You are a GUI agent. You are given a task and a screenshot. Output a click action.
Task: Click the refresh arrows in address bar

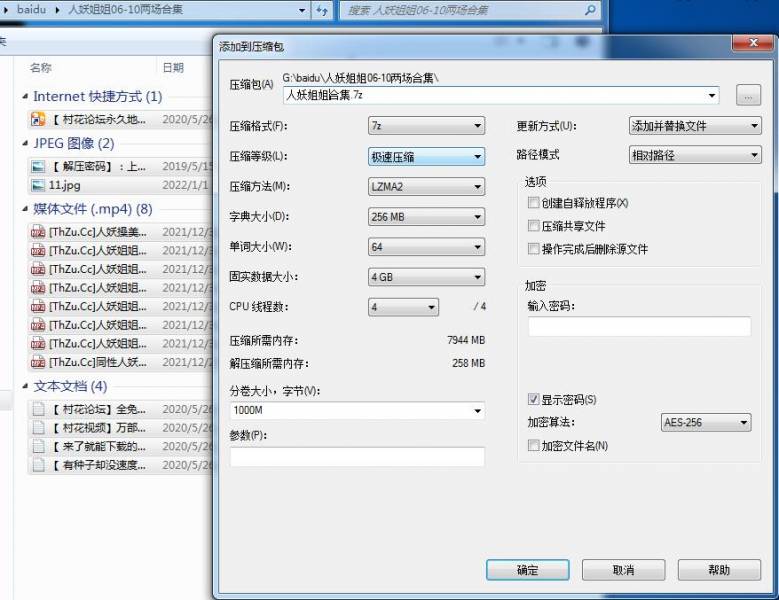click(x=322, y=10)
